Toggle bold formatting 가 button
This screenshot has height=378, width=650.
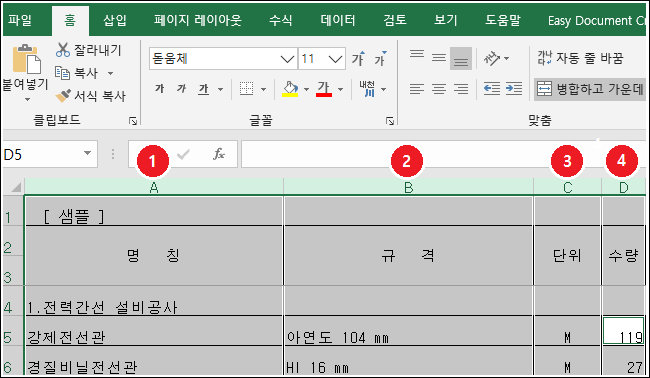160,88
